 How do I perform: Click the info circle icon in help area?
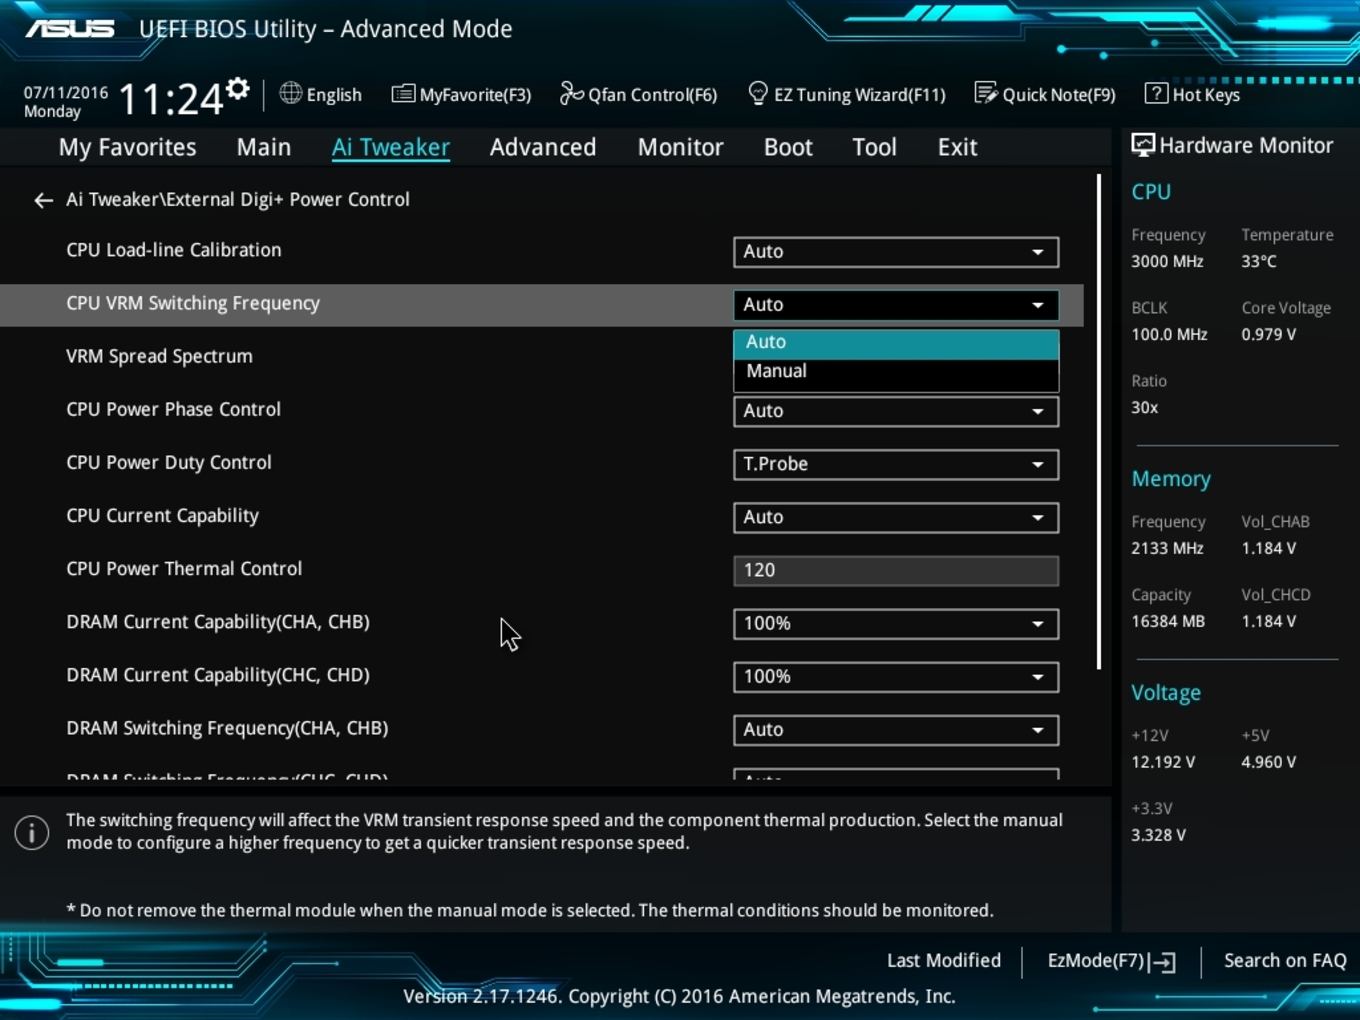(x=32, y=832)
